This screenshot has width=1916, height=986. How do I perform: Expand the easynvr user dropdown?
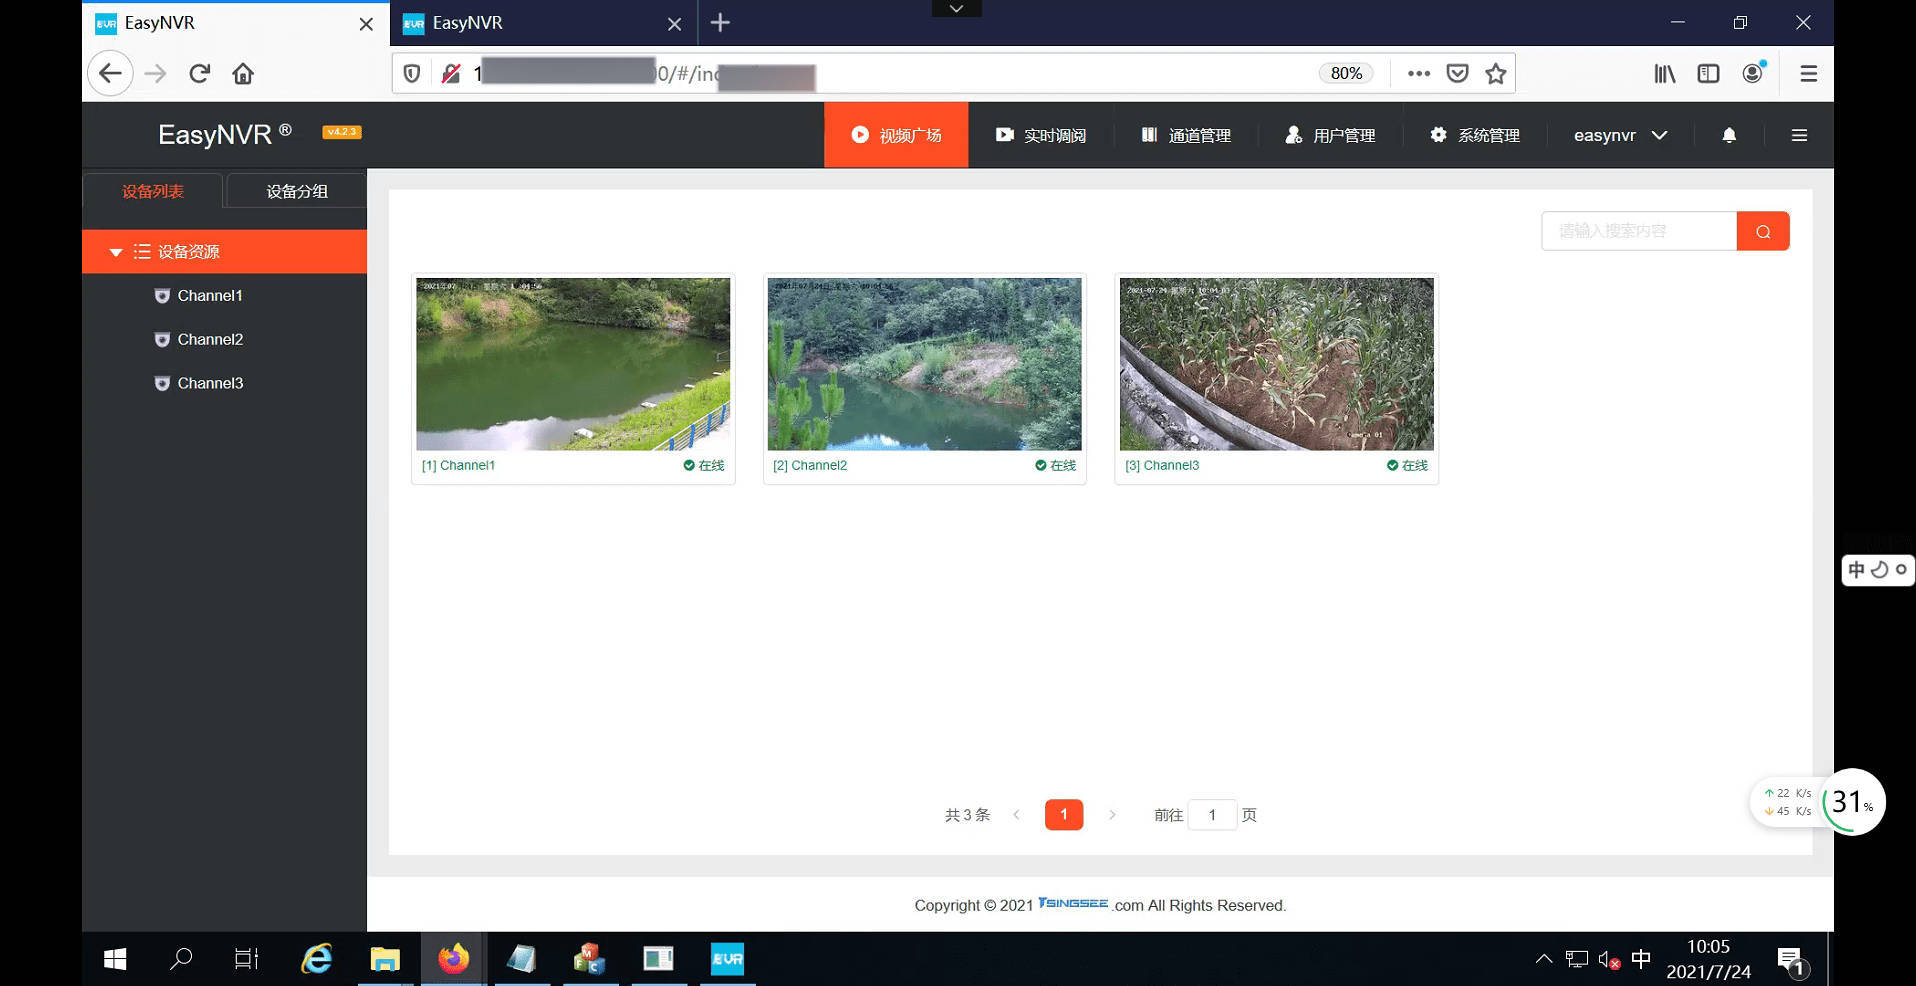(x=1620, y=135)
